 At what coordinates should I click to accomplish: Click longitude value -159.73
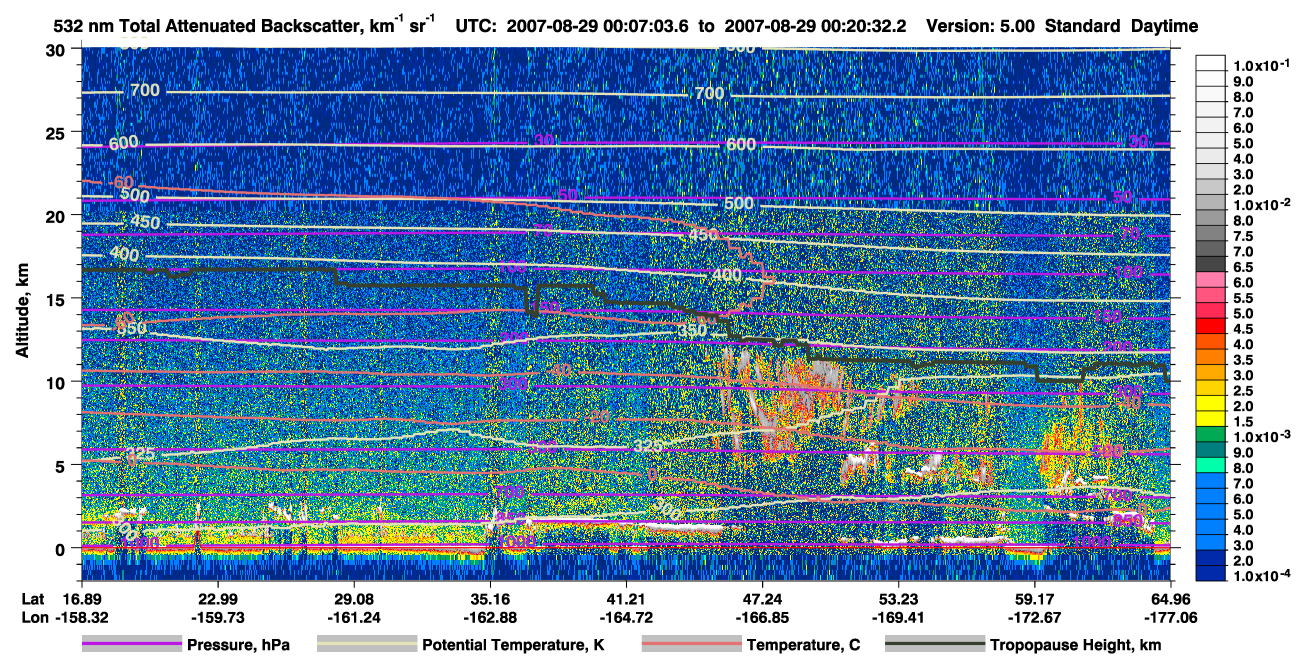point(217,617)
